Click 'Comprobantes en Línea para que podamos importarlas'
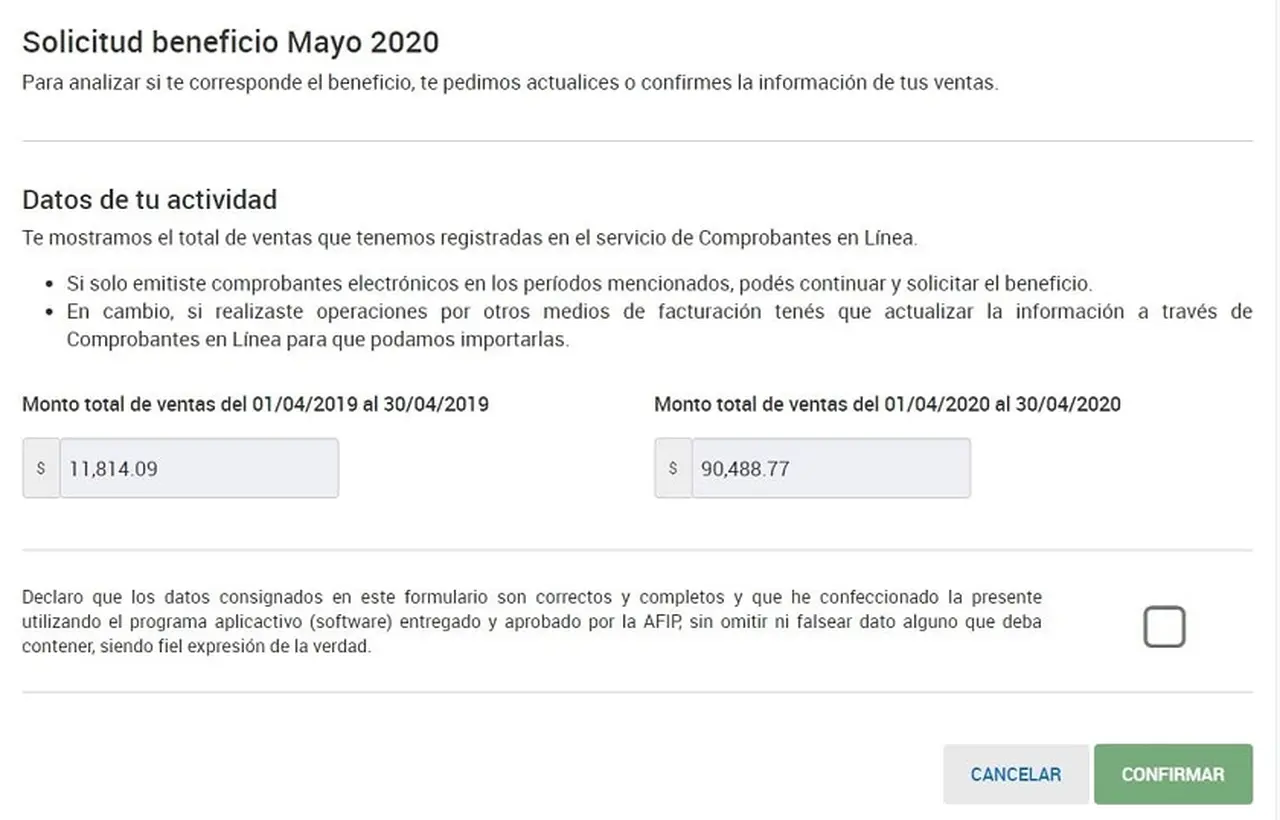This screenshot has height=820, width=1280. pyautogui.click(x=318, y=340)
